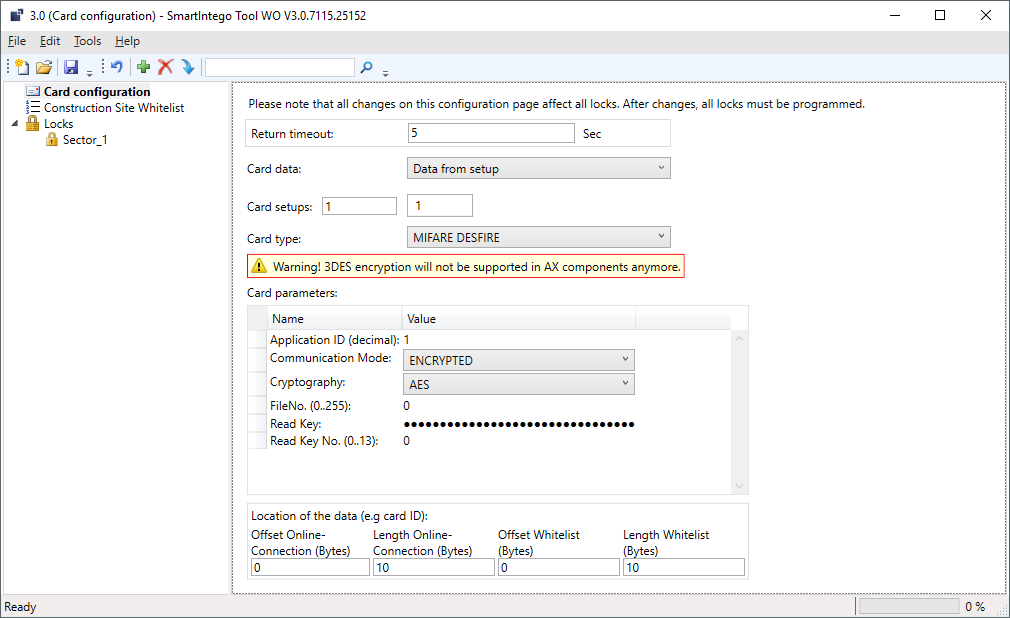Click the Read Key masked value
This screenshot has width=1010, height=618.
(x=519, y=424)
